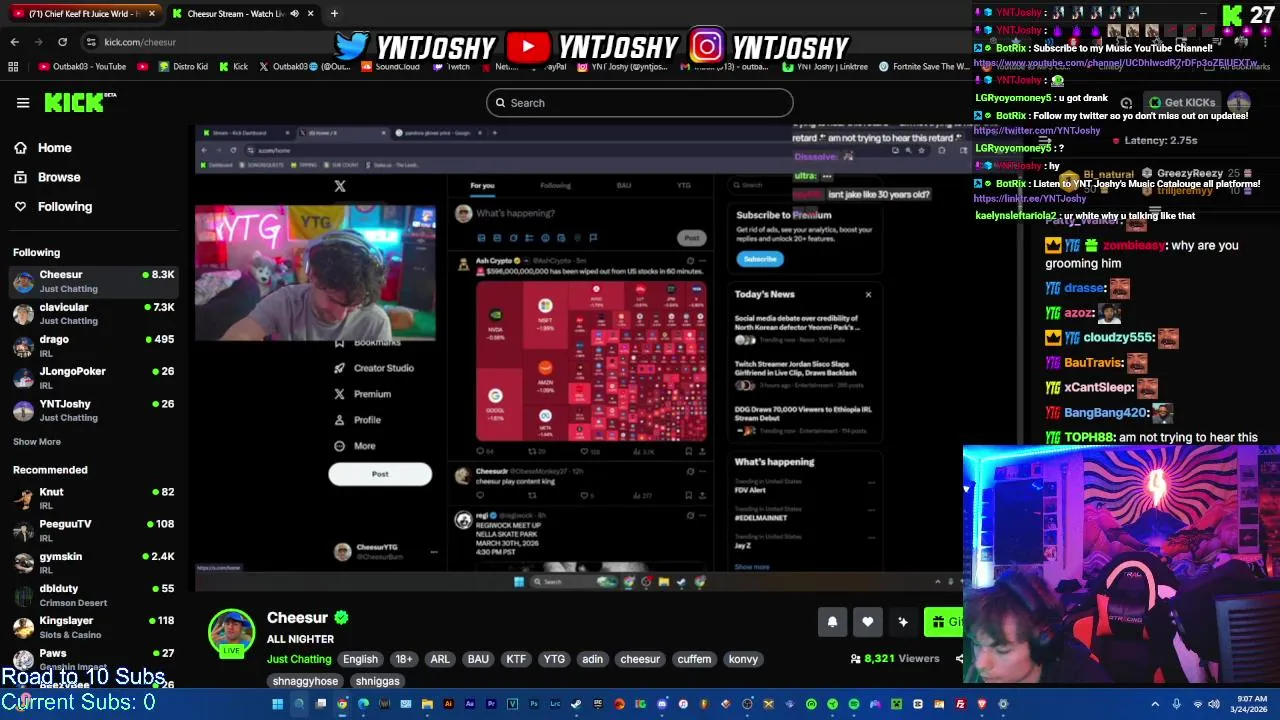Click the kick.com address bar
Screen dimensions: 1280x720
point(140,42)
